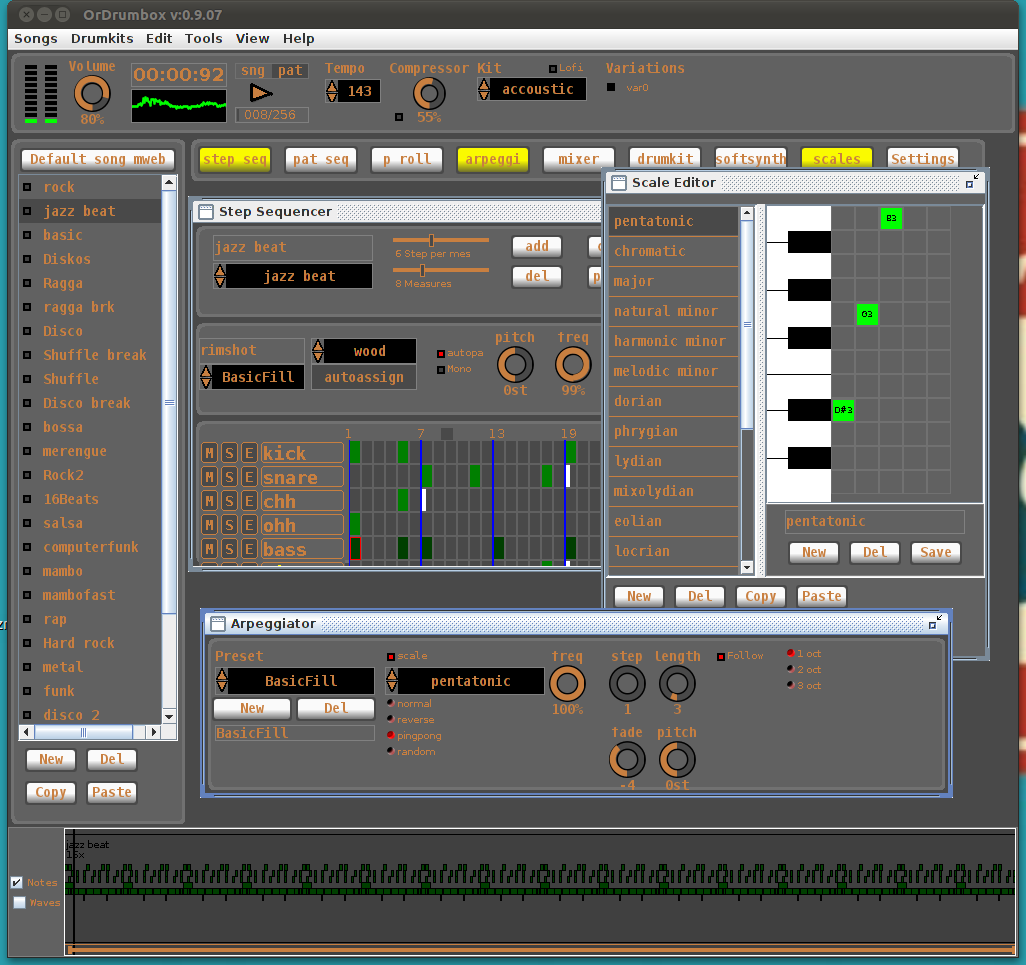Mute the bass track
1026x965 pixels.
[x=209, y=549]
